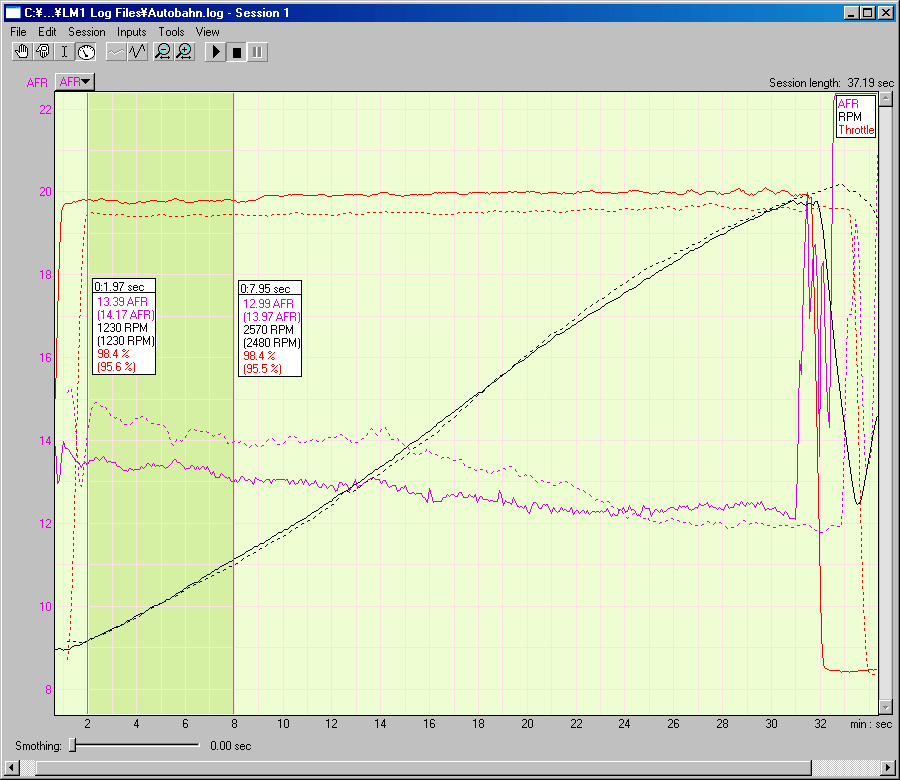This screenshot has height=780, width=900.
Task: Click the Smoothing slider thumb
Action: (x=73, y=745)
